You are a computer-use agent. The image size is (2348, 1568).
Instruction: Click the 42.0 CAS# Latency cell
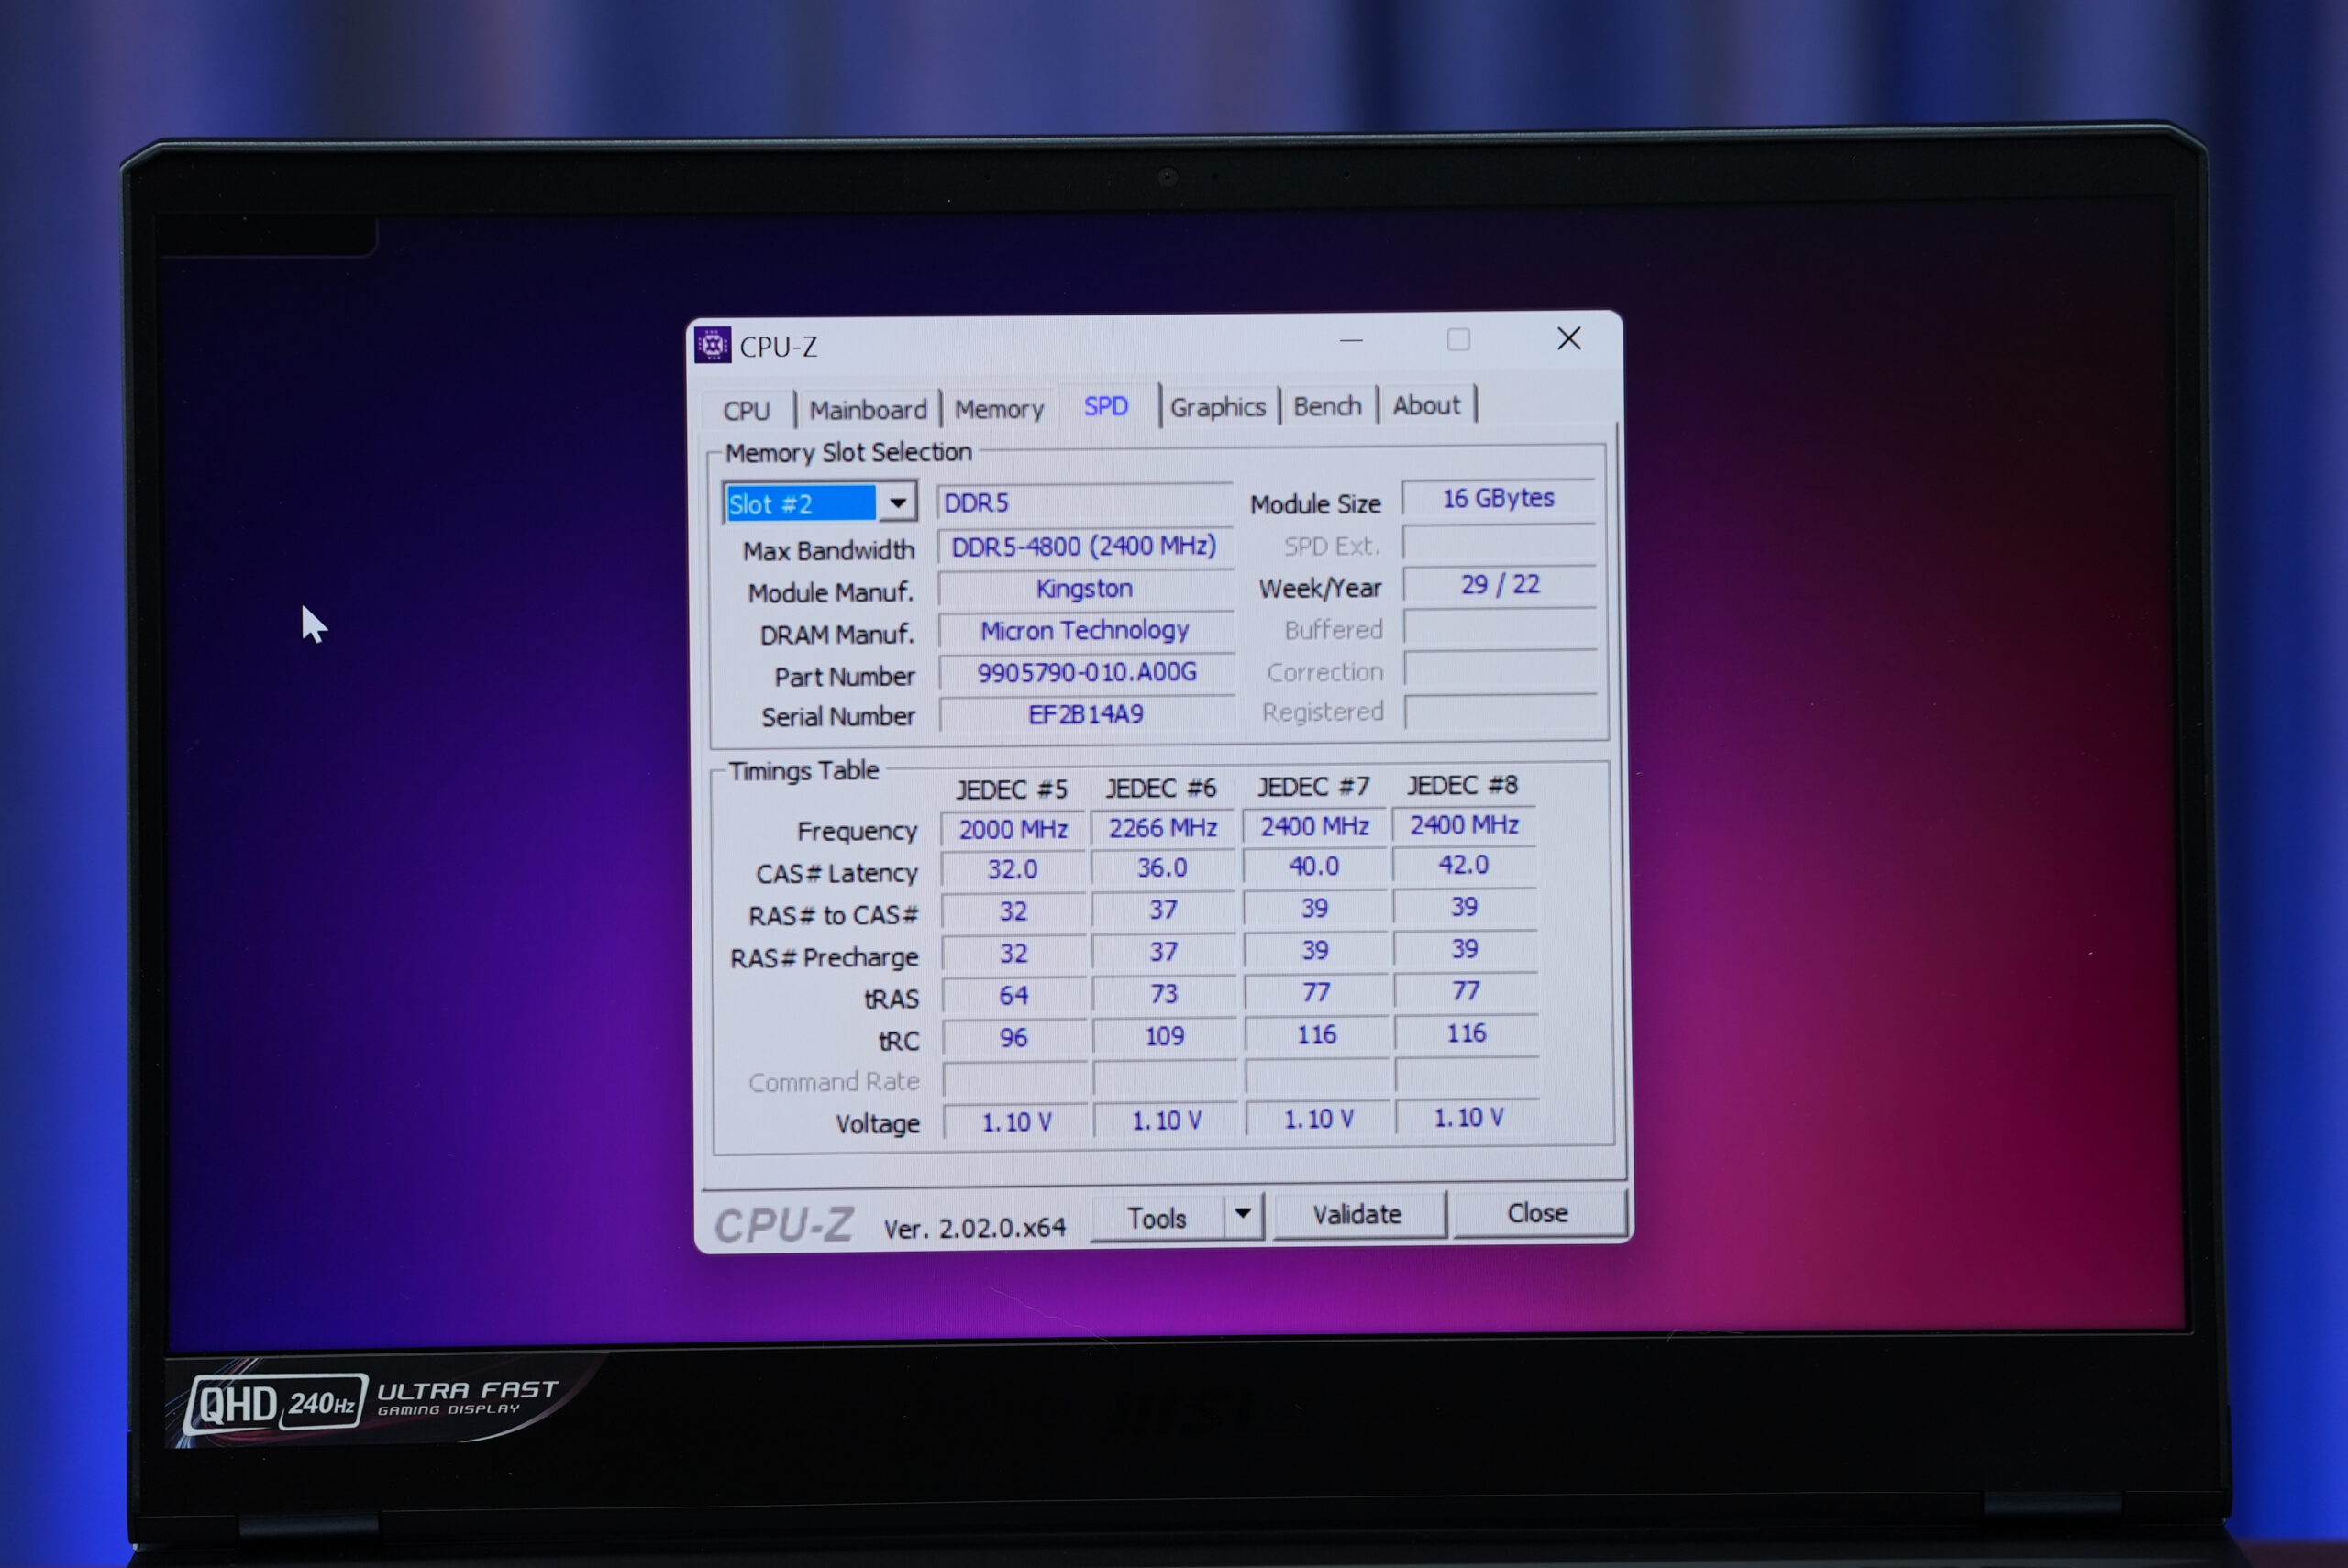1464,864
